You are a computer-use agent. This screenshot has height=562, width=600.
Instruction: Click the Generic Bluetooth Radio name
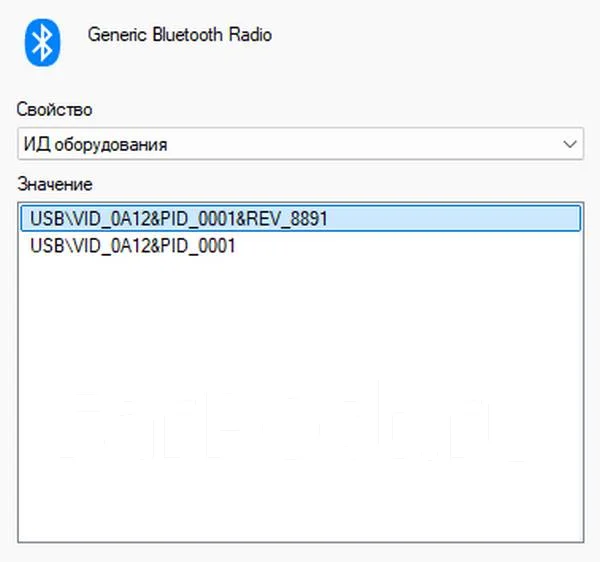click(180, 34)
